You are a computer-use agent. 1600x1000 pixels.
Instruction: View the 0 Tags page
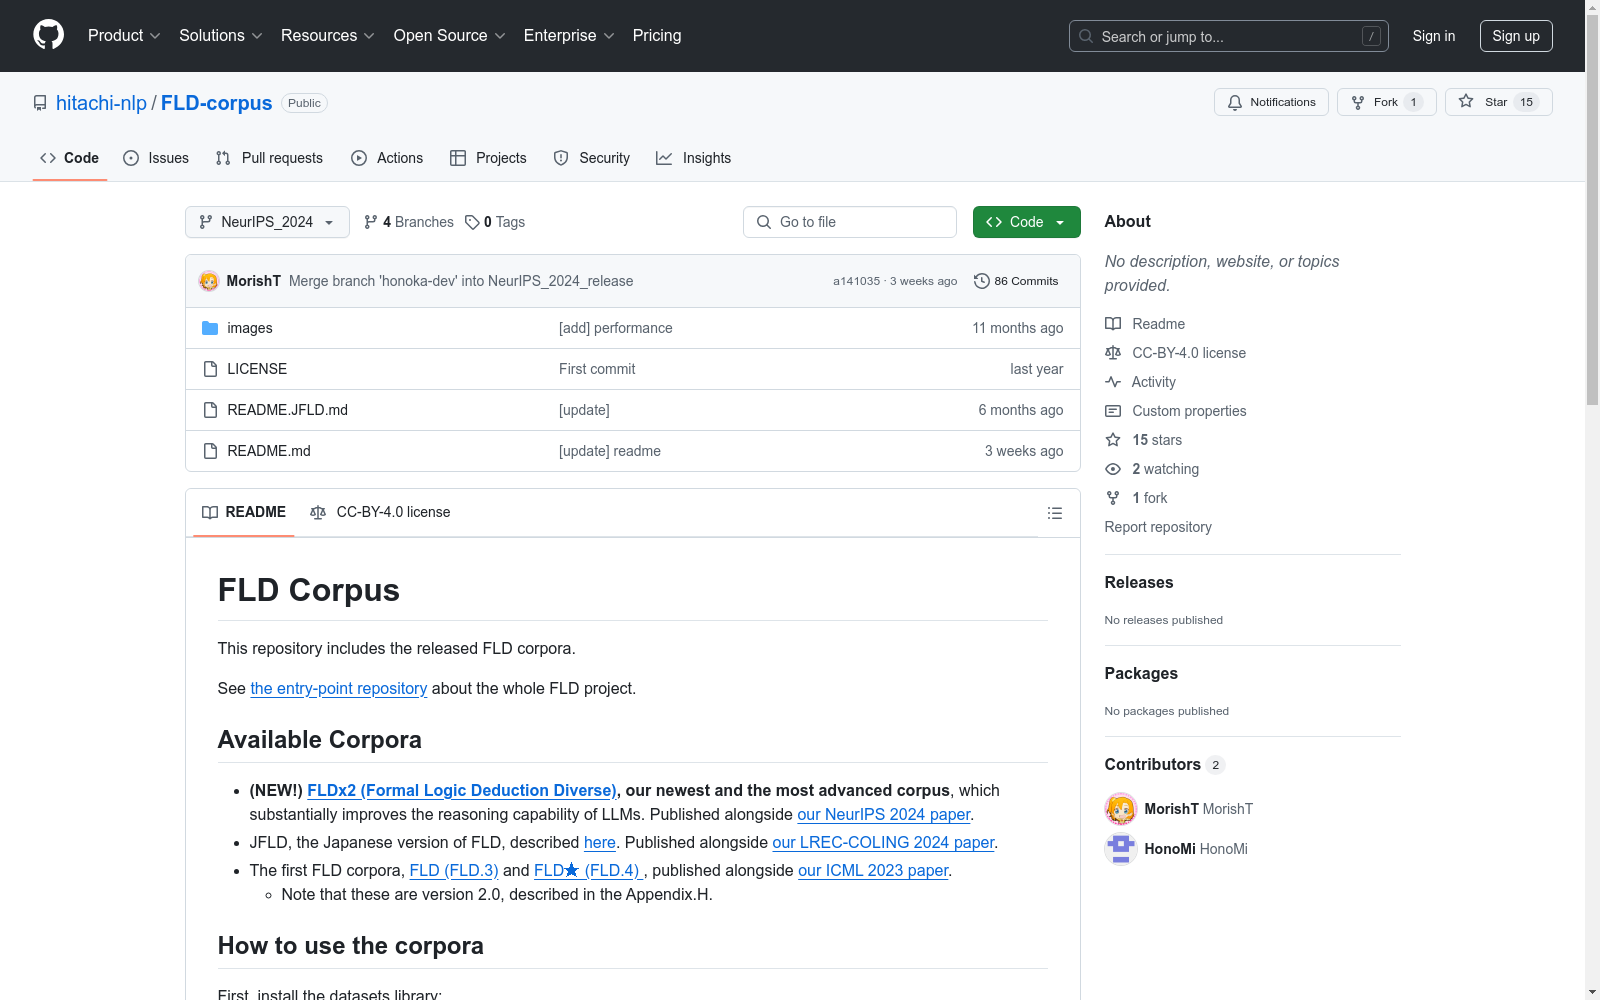[495, 222]
